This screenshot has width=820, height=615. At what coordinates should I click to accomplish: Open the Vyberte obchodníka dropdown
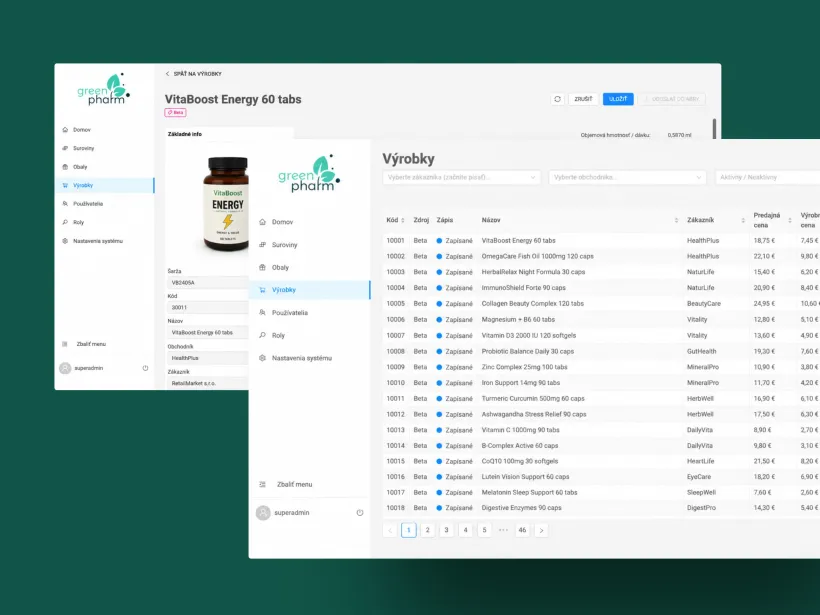click(628, 177)
